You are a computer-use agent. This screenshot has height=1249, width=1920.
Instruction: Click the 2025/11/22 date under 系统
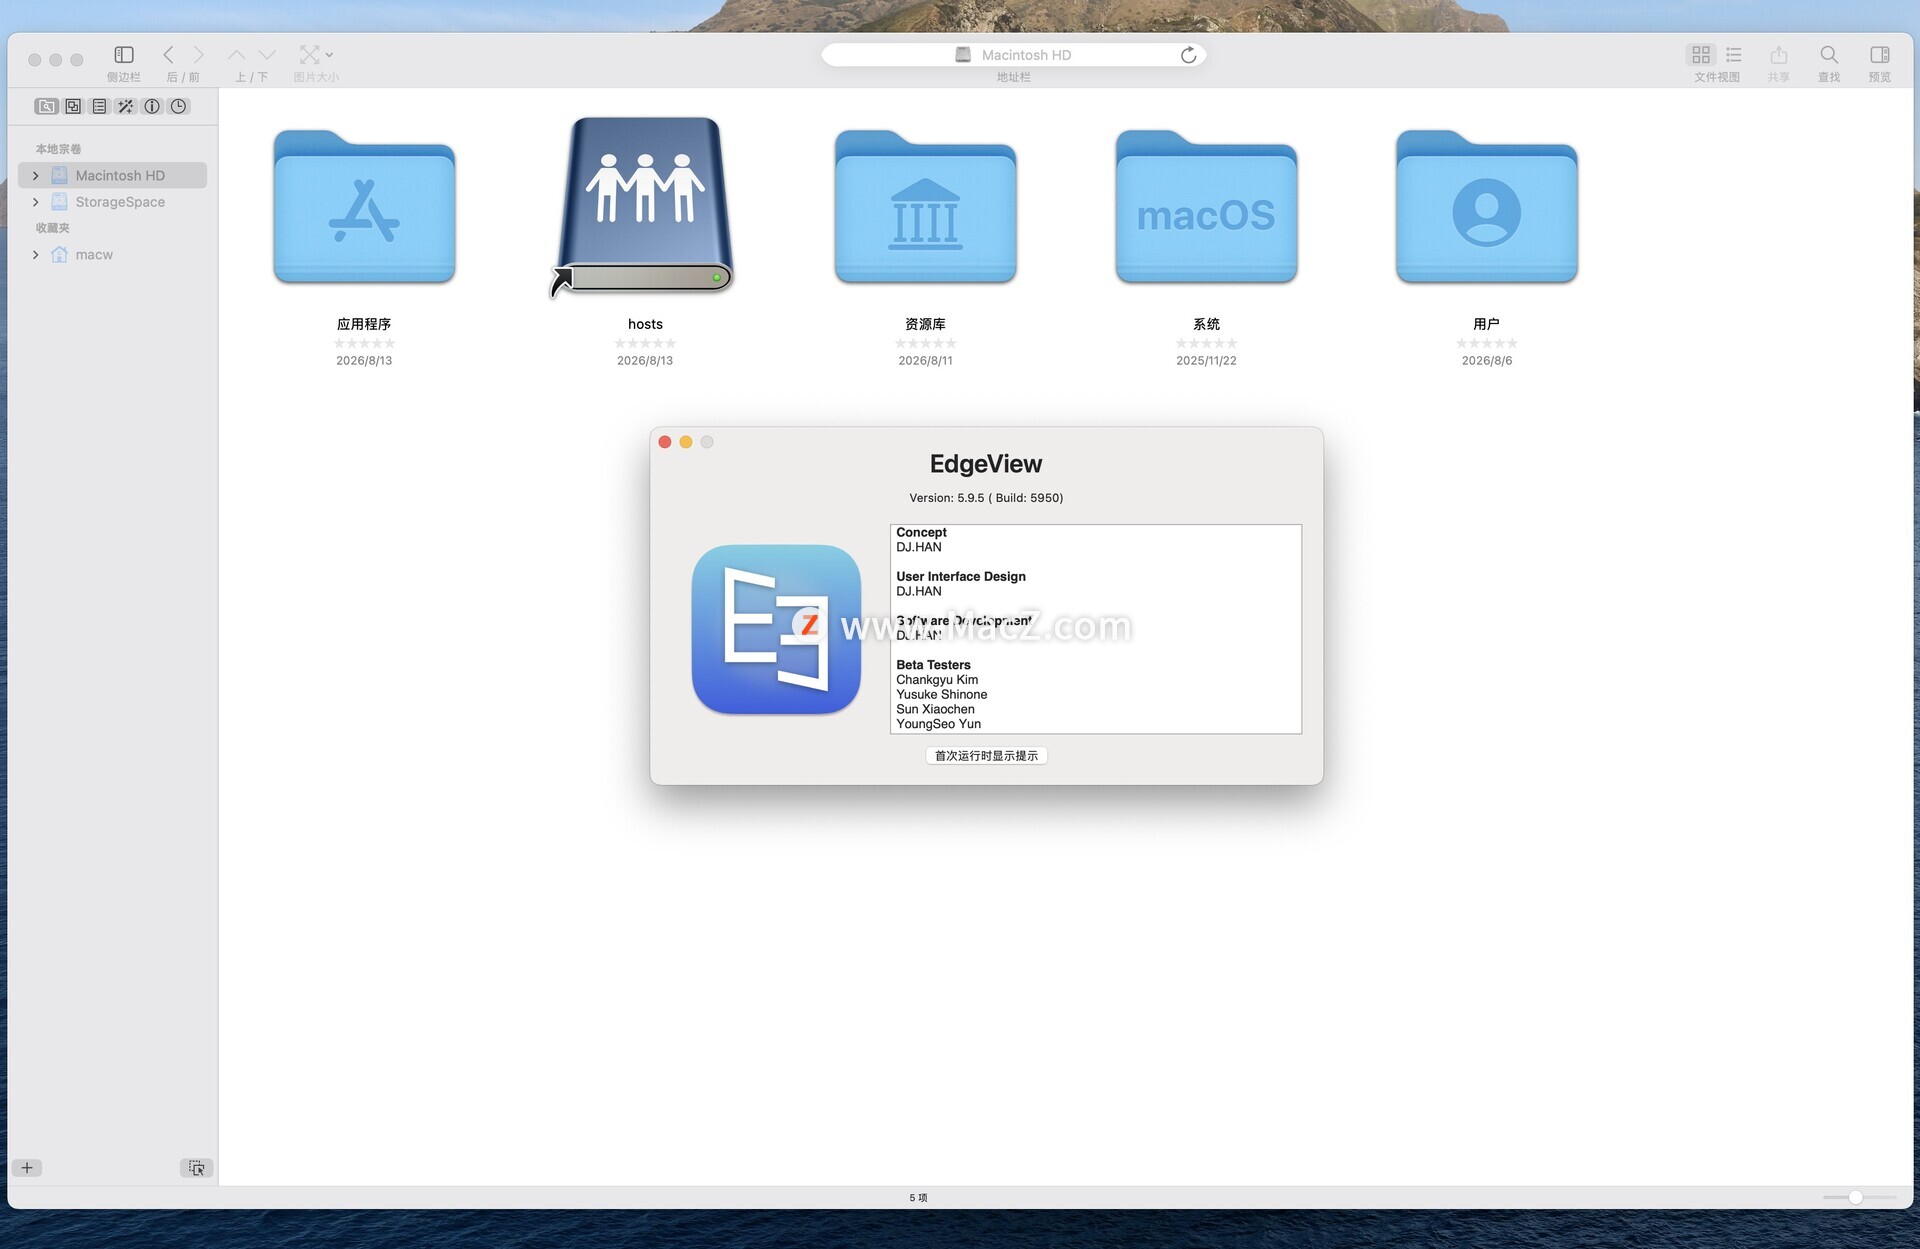[x=1206, y=361]
